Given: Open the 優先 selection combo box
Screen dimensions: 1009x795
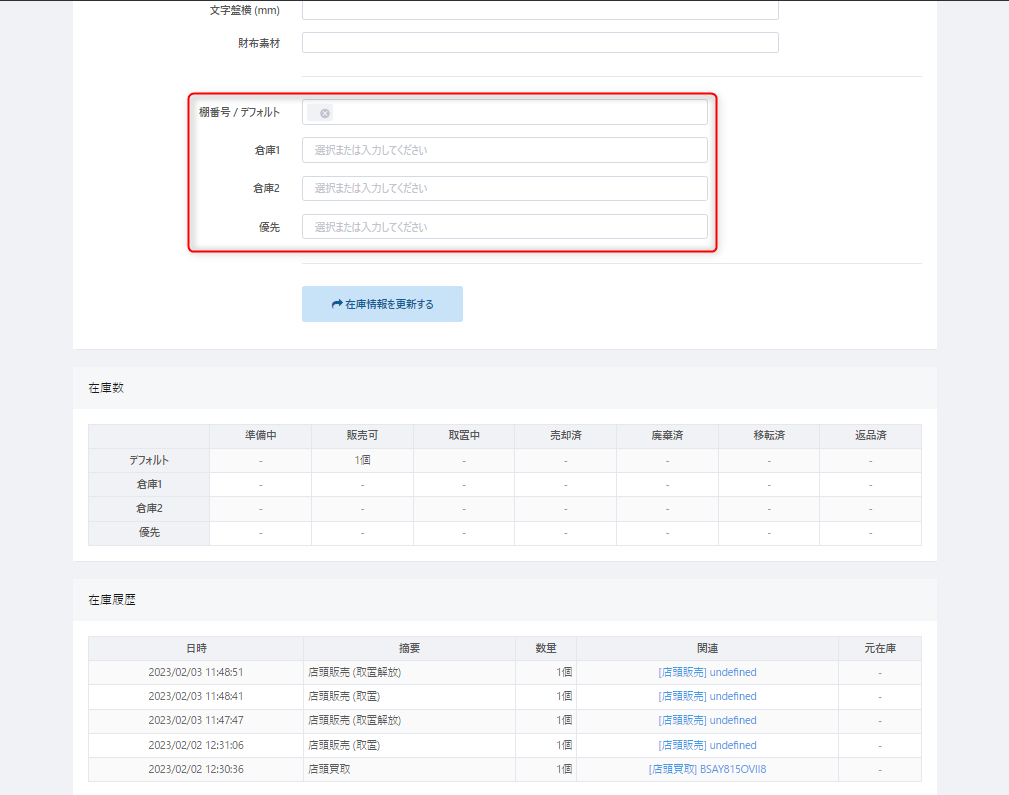Looking at the screenshot, I should pyautogui.click(x=504, y=227).
